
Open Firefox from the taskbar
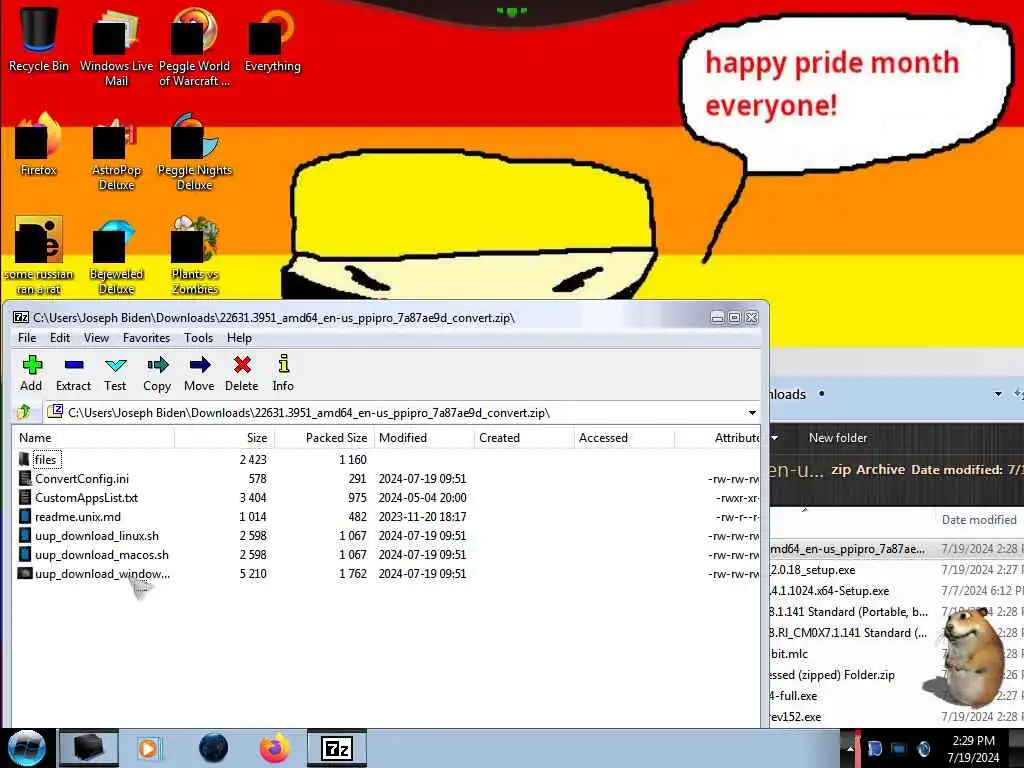pos(275,748)
